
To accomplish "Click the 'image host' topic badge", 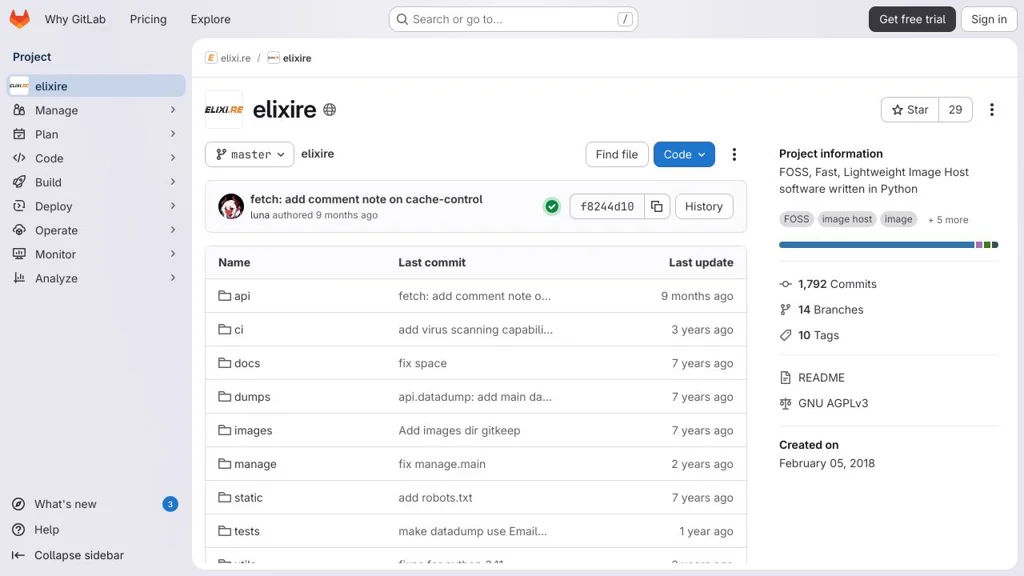I will coord(846,219).
